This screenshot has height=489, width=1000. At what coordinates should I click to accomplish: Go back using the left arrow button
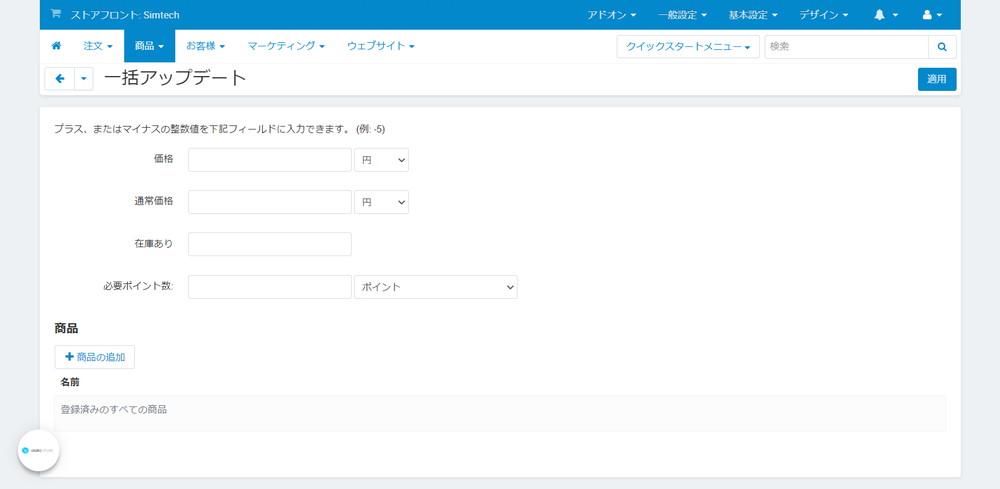click(x=60, y=79)
